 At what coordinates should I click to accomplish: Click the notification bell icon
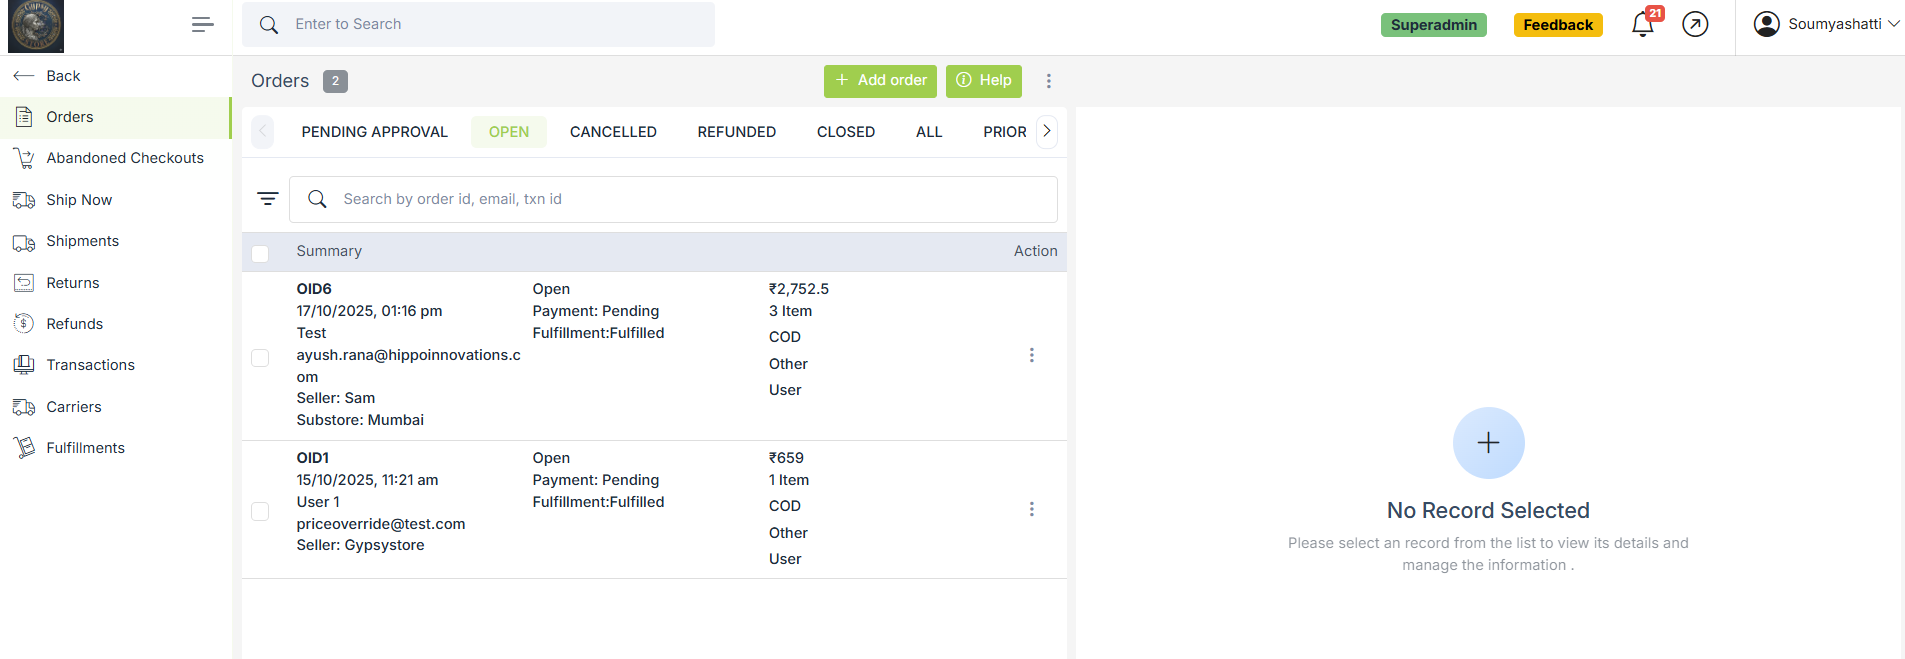coord(1642,24)
